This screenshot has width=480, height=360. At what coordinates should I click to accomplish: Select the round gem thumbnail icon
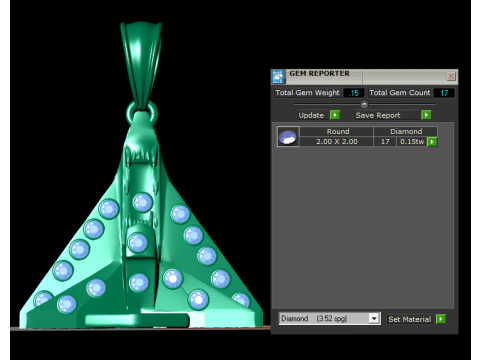click(x=288, y=137)
